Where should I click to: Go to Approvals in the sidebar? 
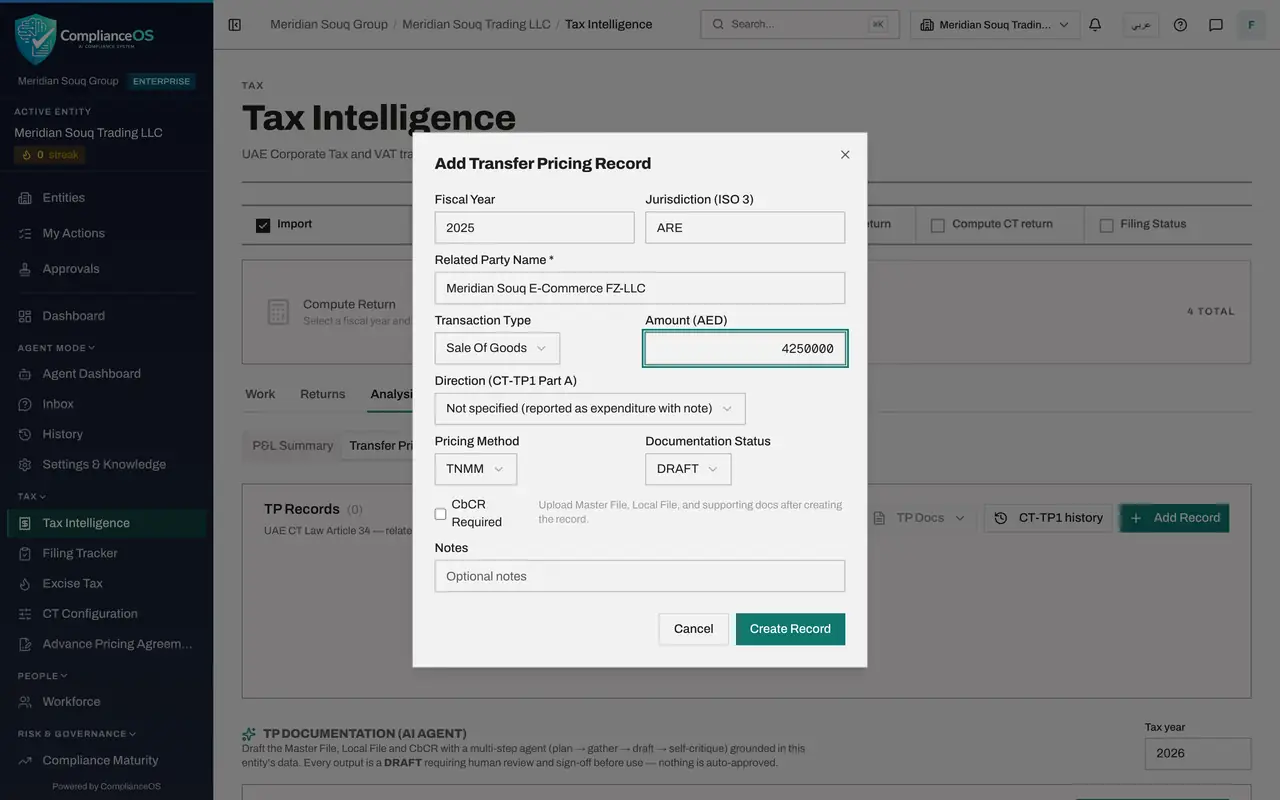pyautogui.click(x=106, y=269)
